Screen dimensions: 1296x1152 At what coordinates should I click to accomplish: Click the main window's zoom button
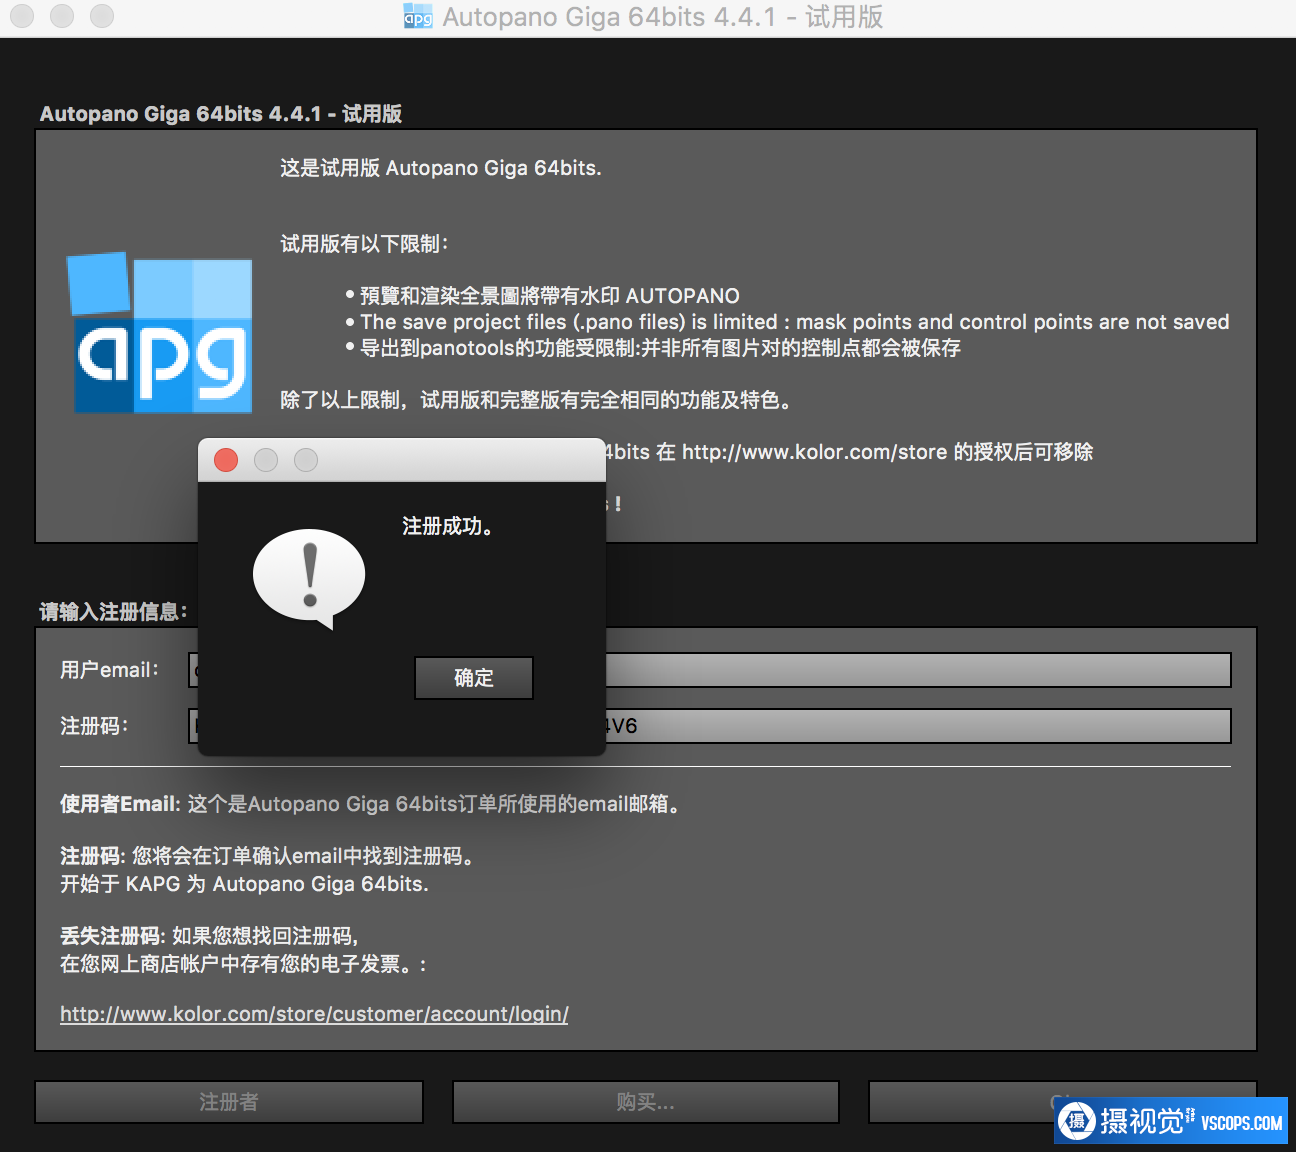click(102, 16)
